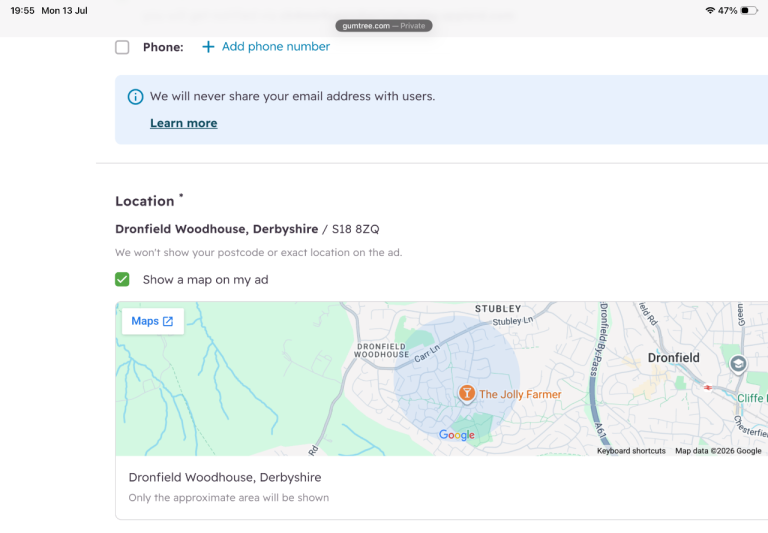
Task: Click the school marker near Dronfield
Action: [738, 364]
